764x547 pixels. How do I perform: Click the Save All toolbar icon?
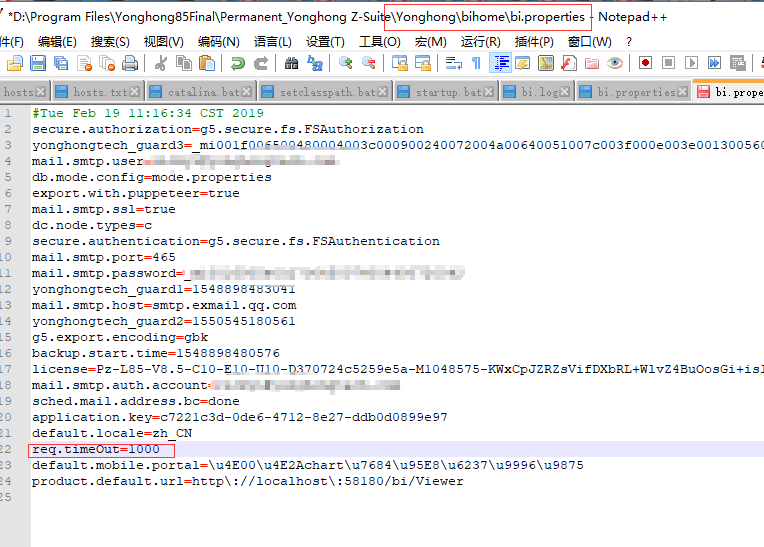coord(60,64)
